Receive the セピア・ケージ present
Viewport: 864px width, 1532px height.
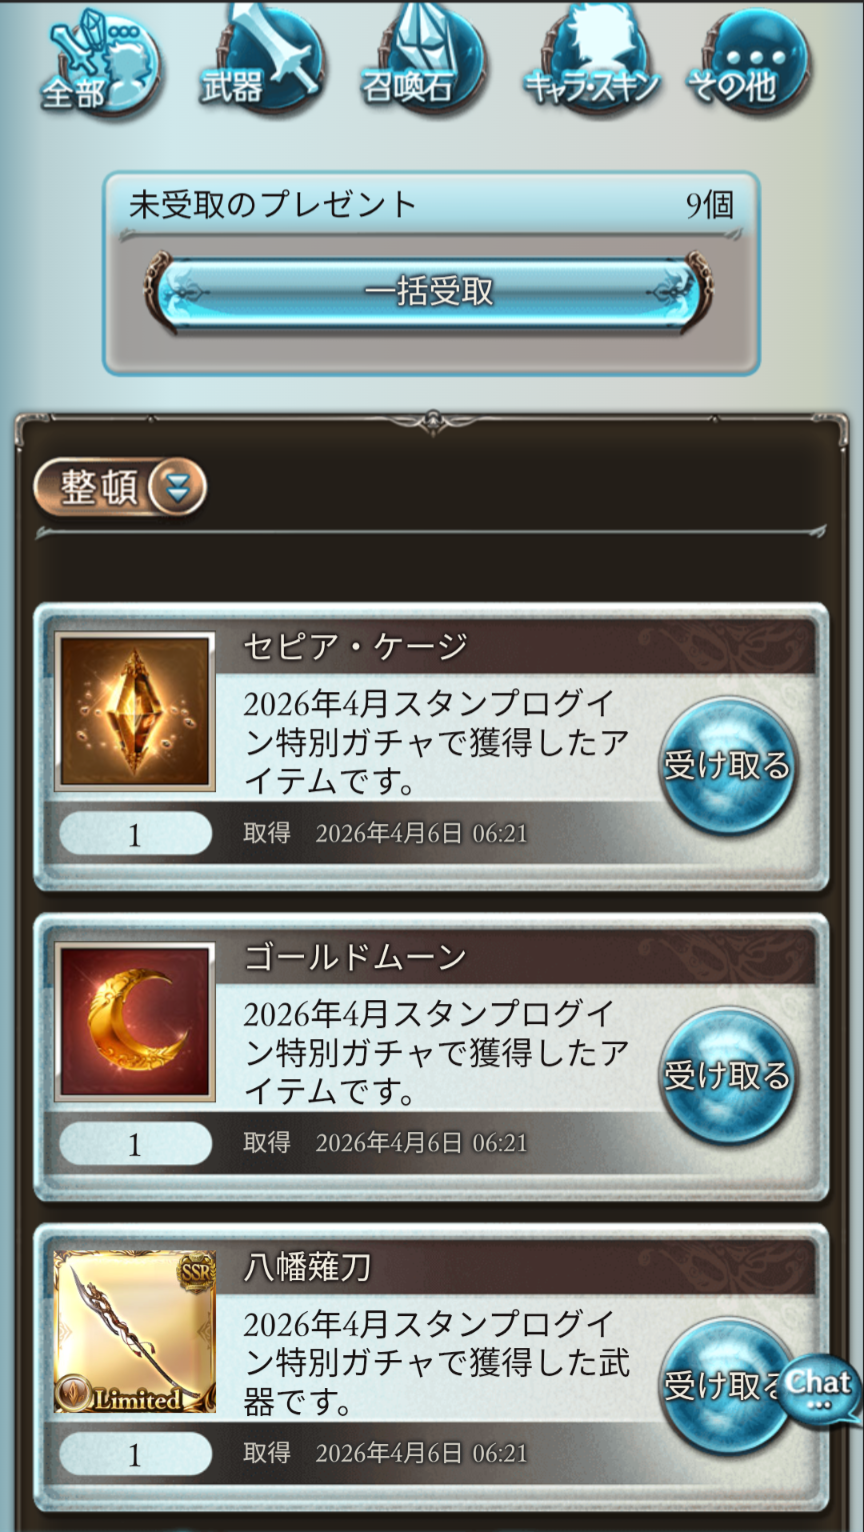point(727,766)
